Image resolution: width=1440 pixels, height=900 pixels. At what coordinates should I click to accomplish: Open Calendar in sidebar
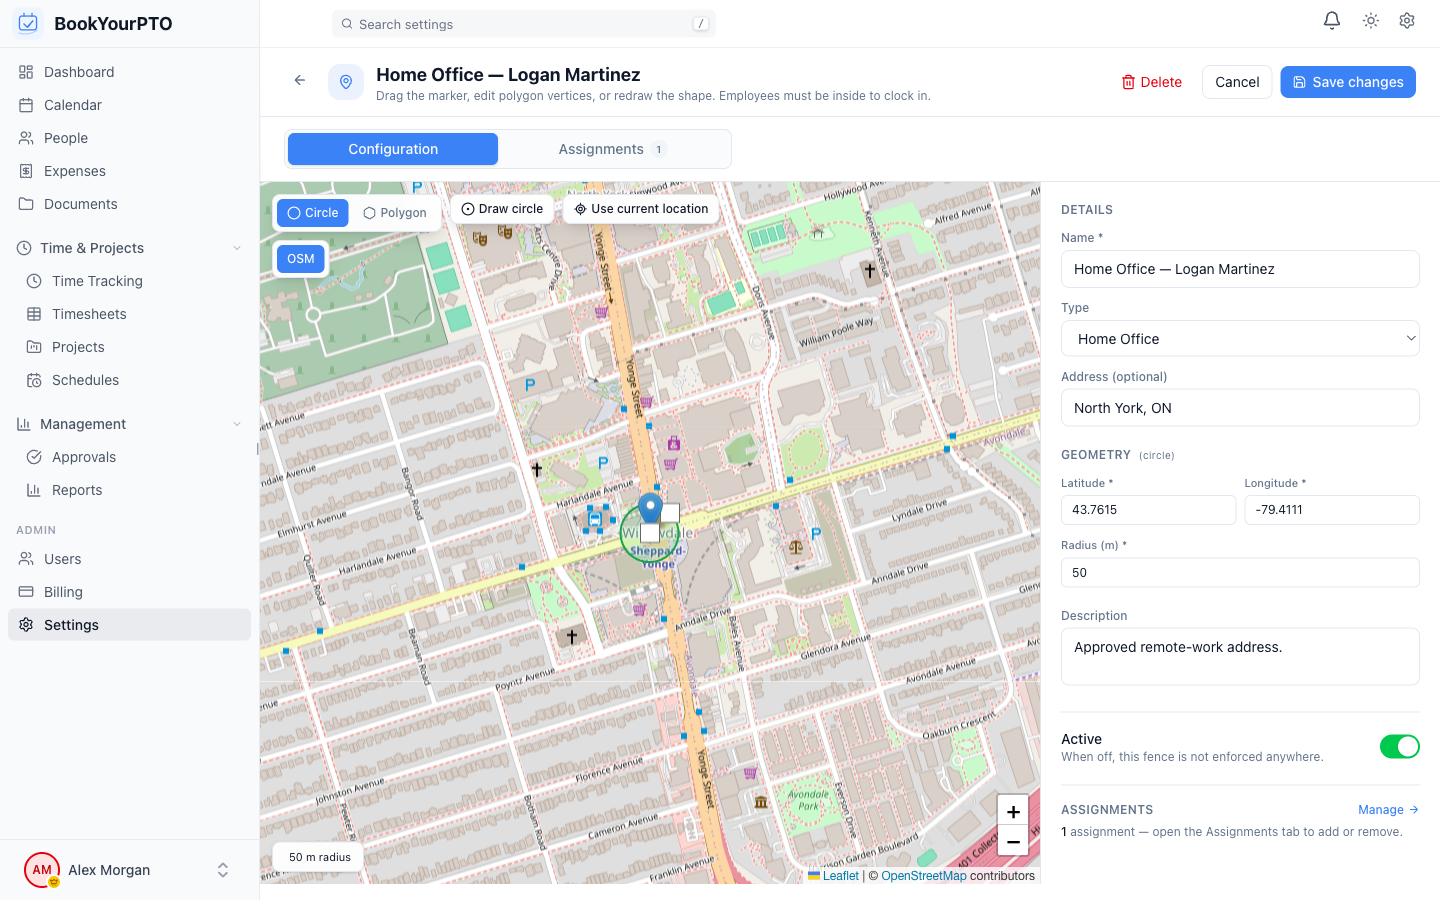click(129, 105)
